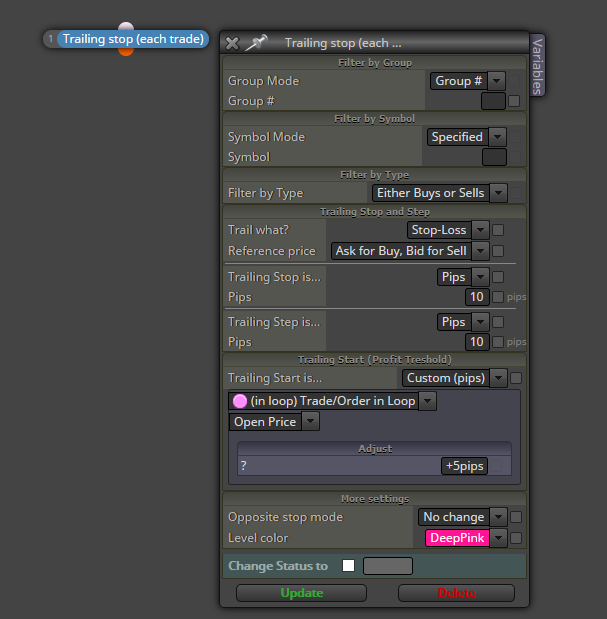Click the pale input connector atop block
The height and width of the screenshot is (619, 607).
click(x=126, y=26)
